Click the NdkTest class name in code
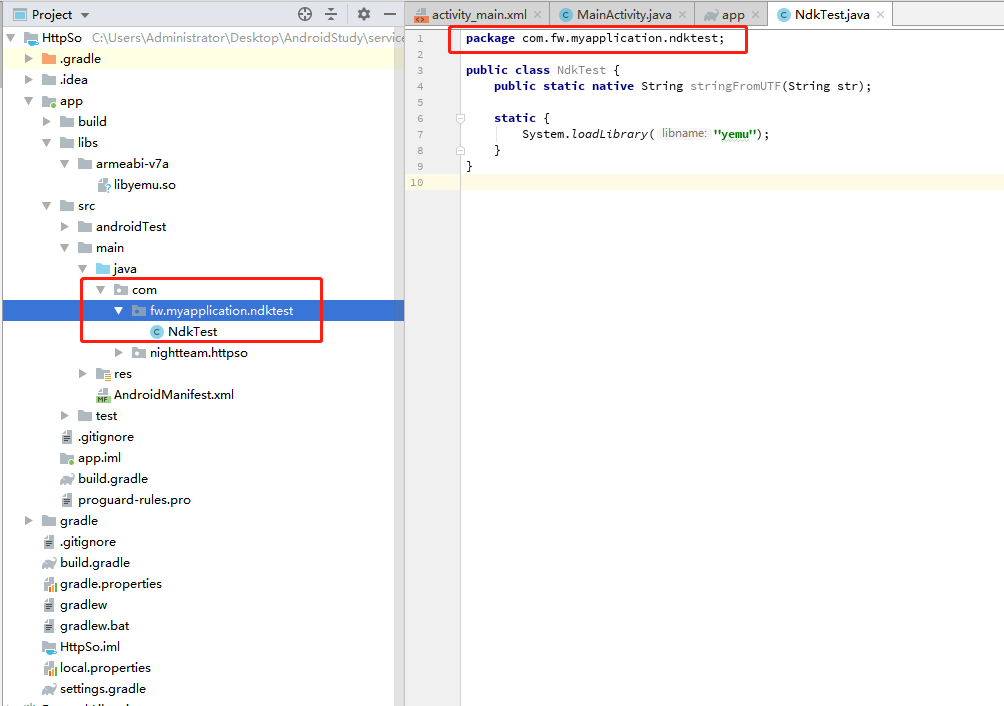1004x706 pixels. click(581, 70)
